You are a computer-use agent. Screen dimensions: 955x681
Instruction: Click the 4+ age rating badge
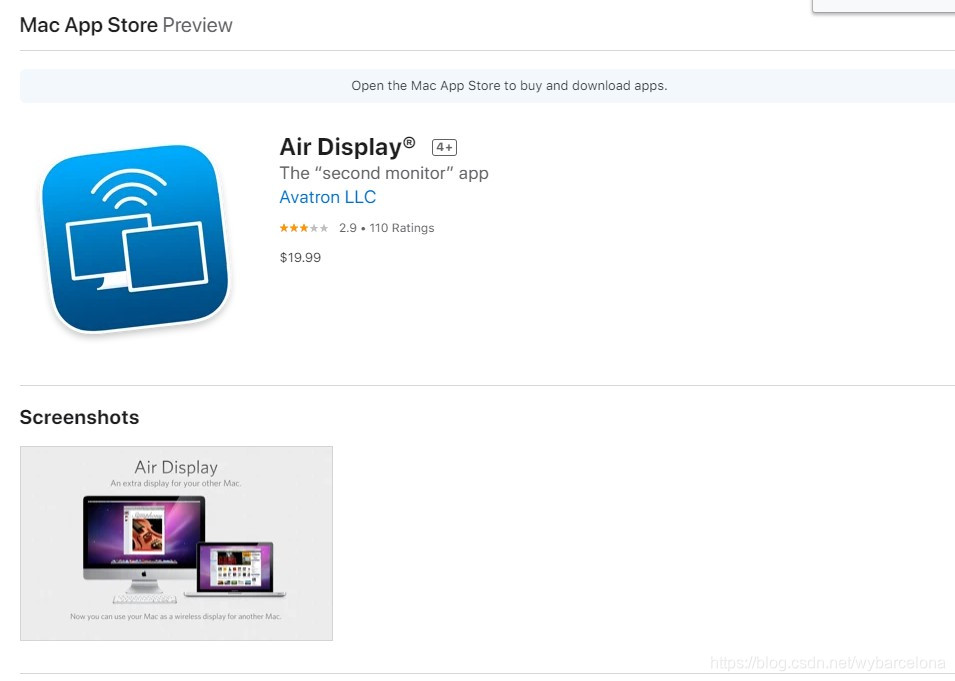click(x=444, y=147)
